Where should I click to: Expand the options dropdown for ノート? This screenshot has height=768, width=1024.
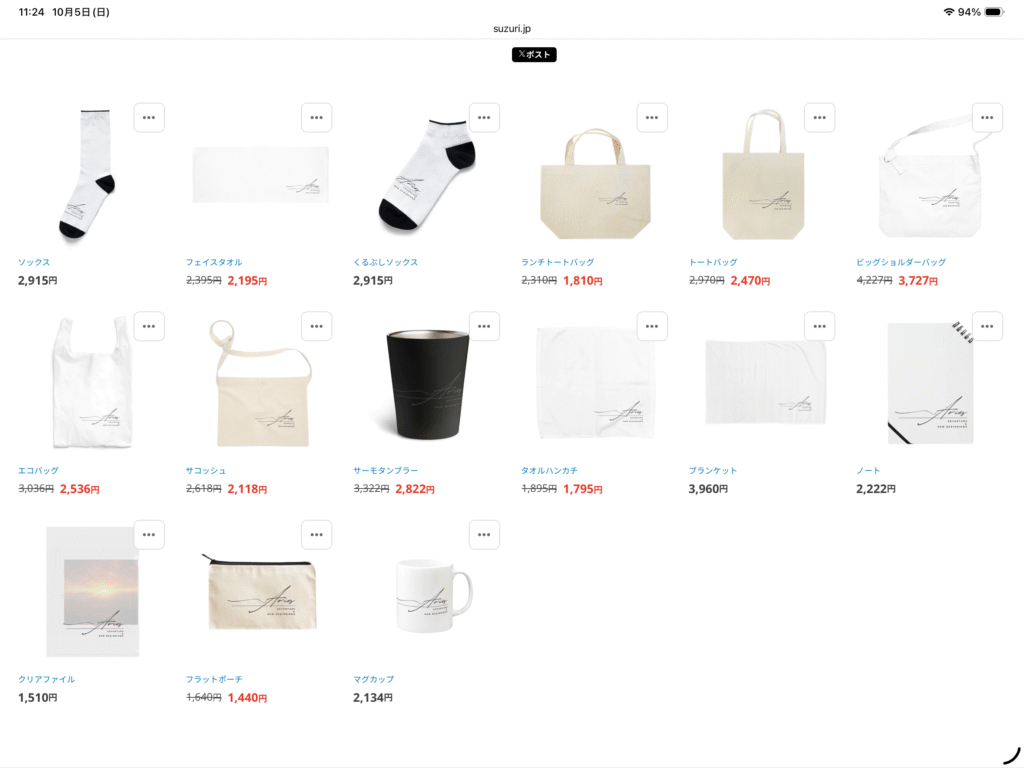987,326
